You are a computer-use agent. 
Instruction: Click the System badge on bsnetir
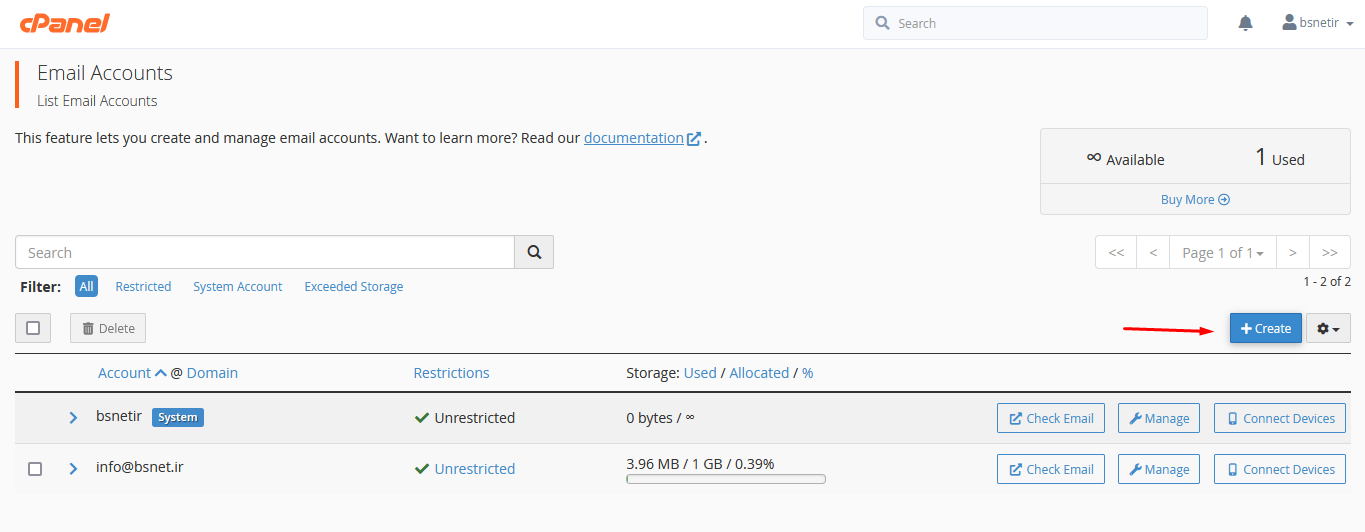(x=178, y=417)
